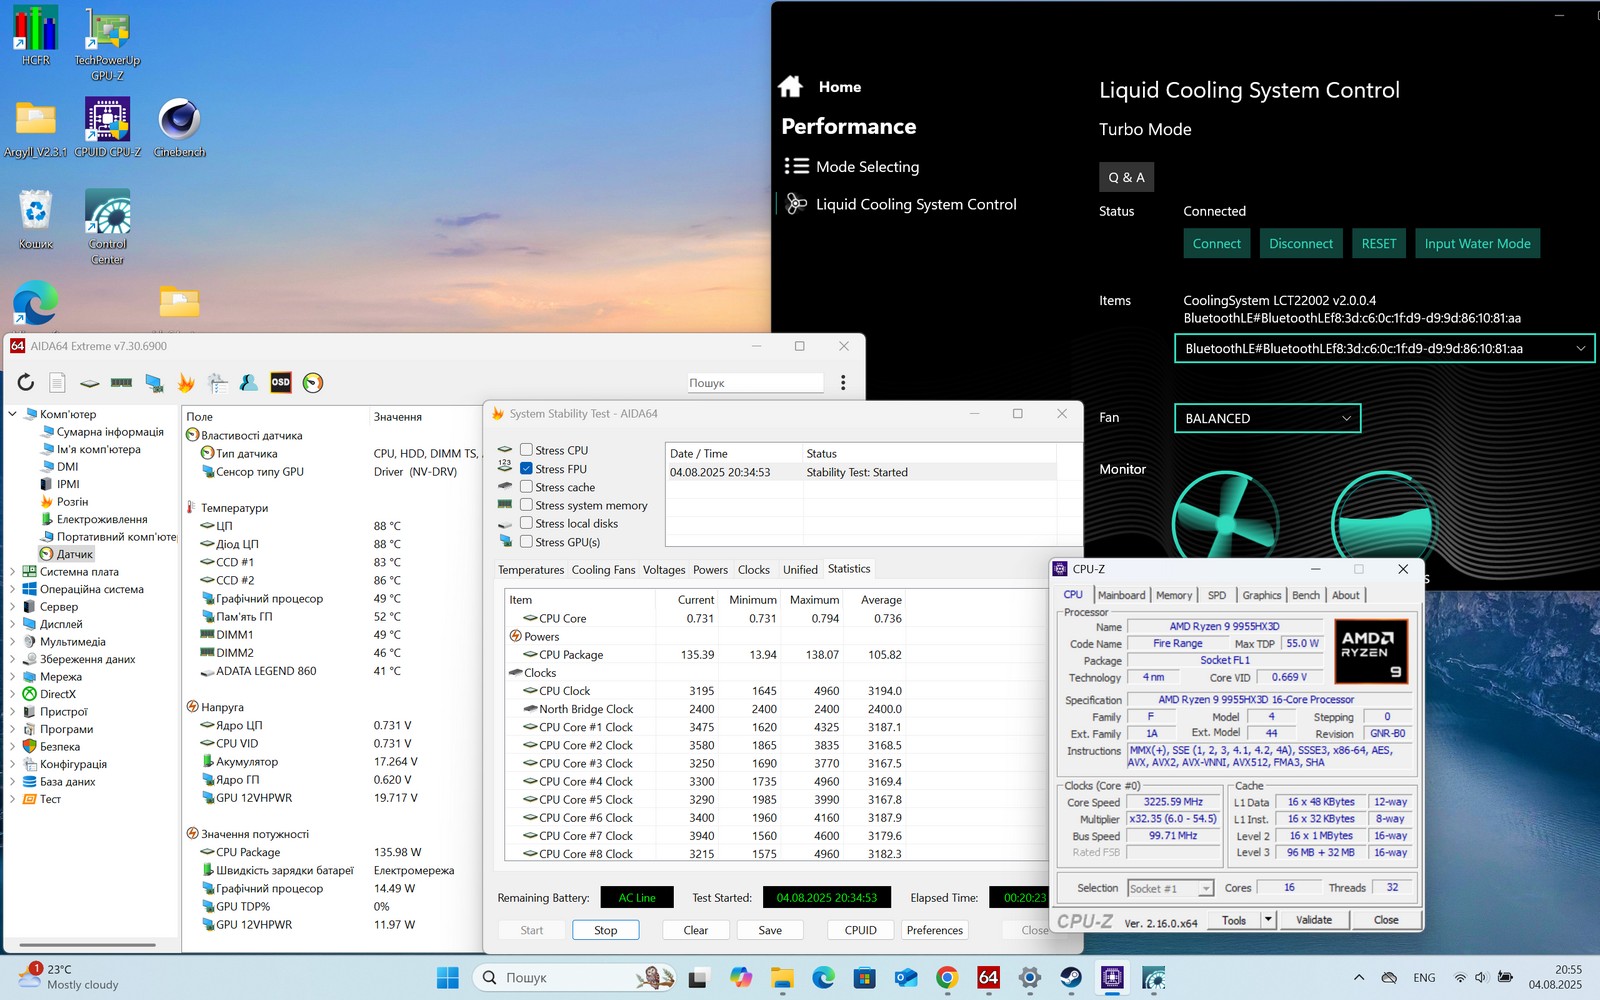Click the monitor diagnostics icon in AIDA64 toolbar
Screen dimensions: 1600x1000
pyautogui.click(x=154, y=382)
